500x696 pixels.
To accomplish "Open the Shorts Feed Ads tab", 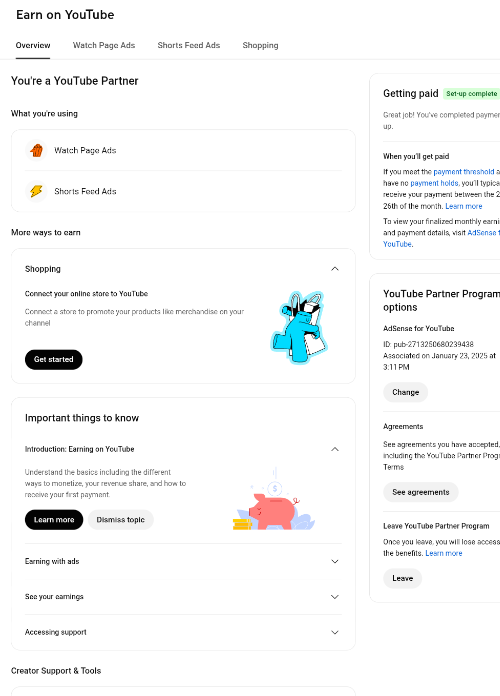I will 189,45.
